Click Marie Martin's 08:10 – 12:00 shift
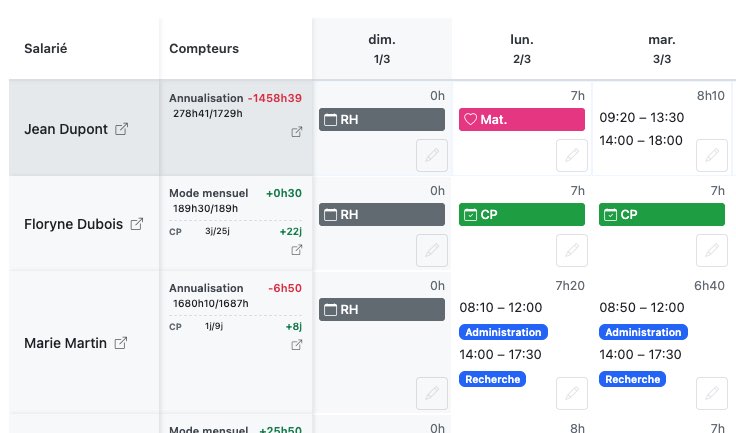 tap(501, 307)
